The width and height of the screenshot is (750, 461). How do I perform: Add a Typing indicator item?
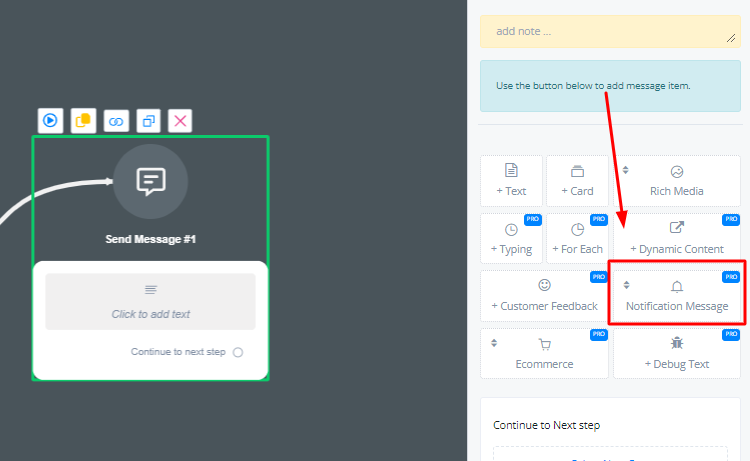511,239
